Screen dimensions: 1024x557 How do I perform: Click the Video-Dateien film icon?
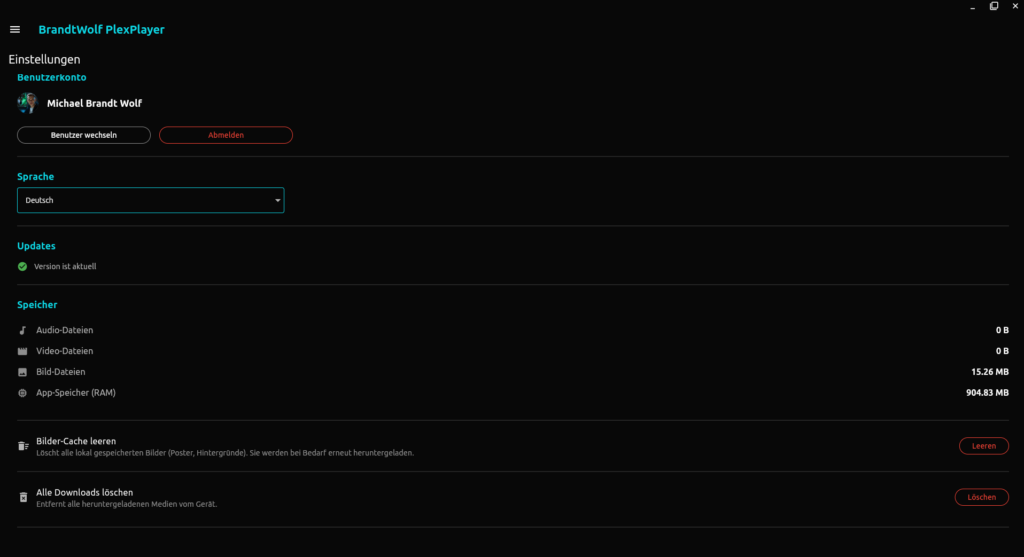click(23, 351)
